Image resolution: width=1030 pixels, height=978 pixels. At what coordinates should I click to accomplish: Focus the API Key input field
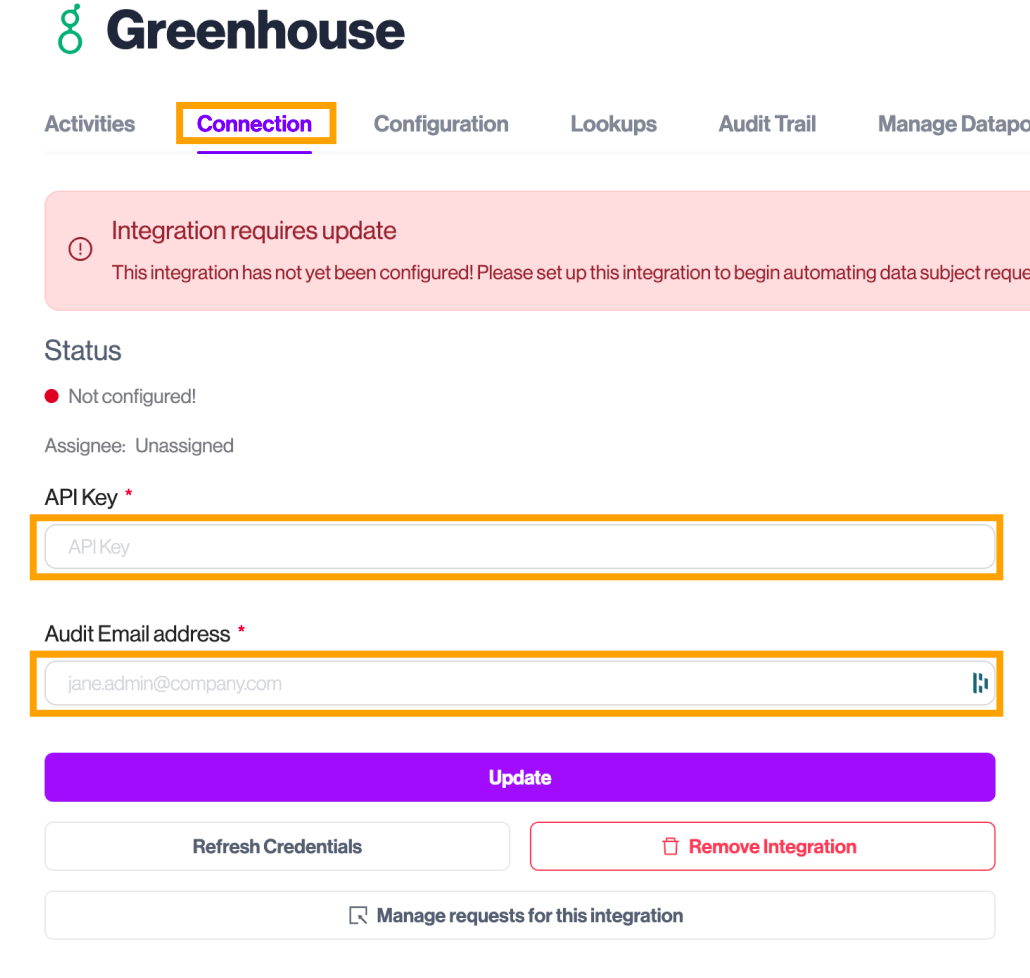pos(520,546)
